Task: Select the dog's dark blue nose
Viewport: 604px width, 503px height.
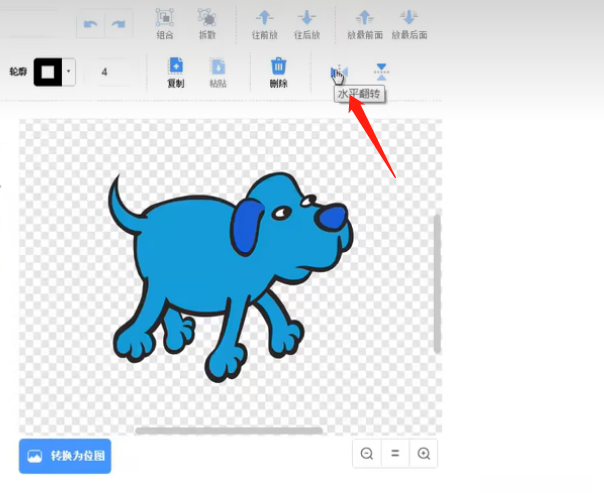Action: pos(332,218)
